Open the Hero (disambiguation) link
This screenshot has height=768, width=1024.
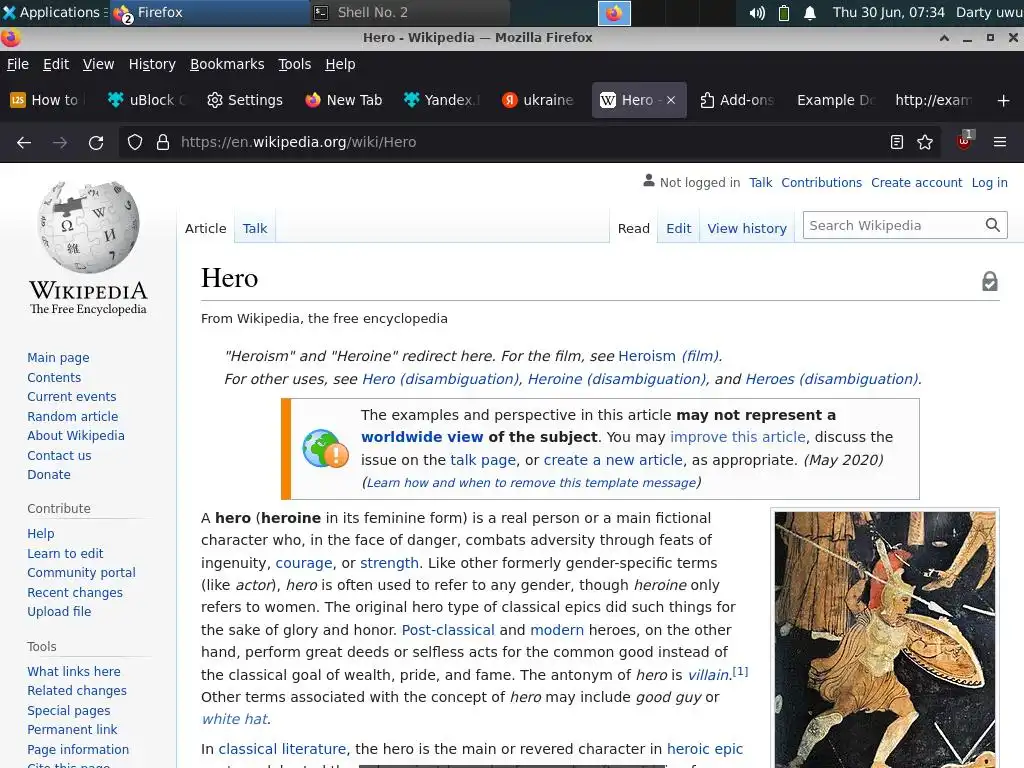441,379
